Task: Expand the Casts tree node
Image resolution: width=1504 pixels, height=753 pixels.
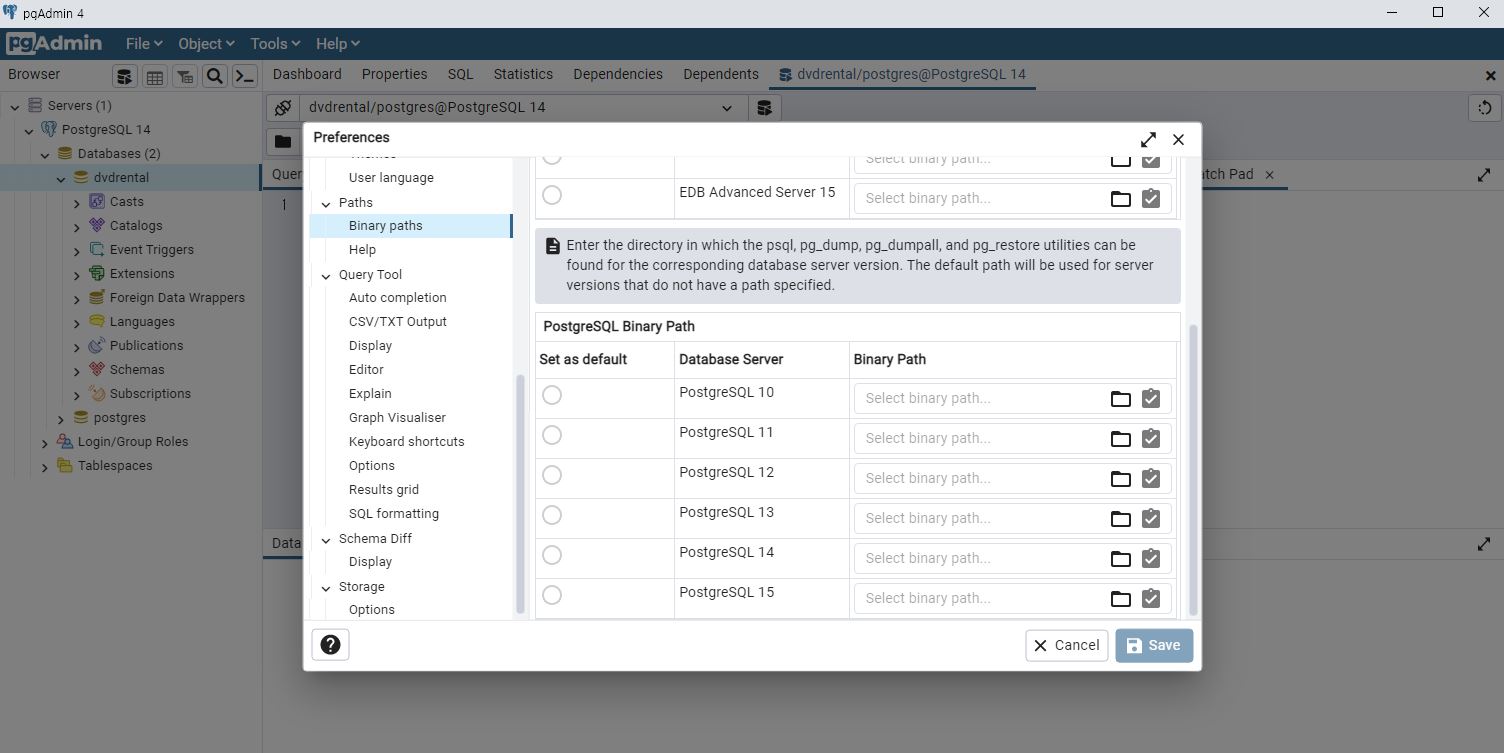Action: click(77, 202)
